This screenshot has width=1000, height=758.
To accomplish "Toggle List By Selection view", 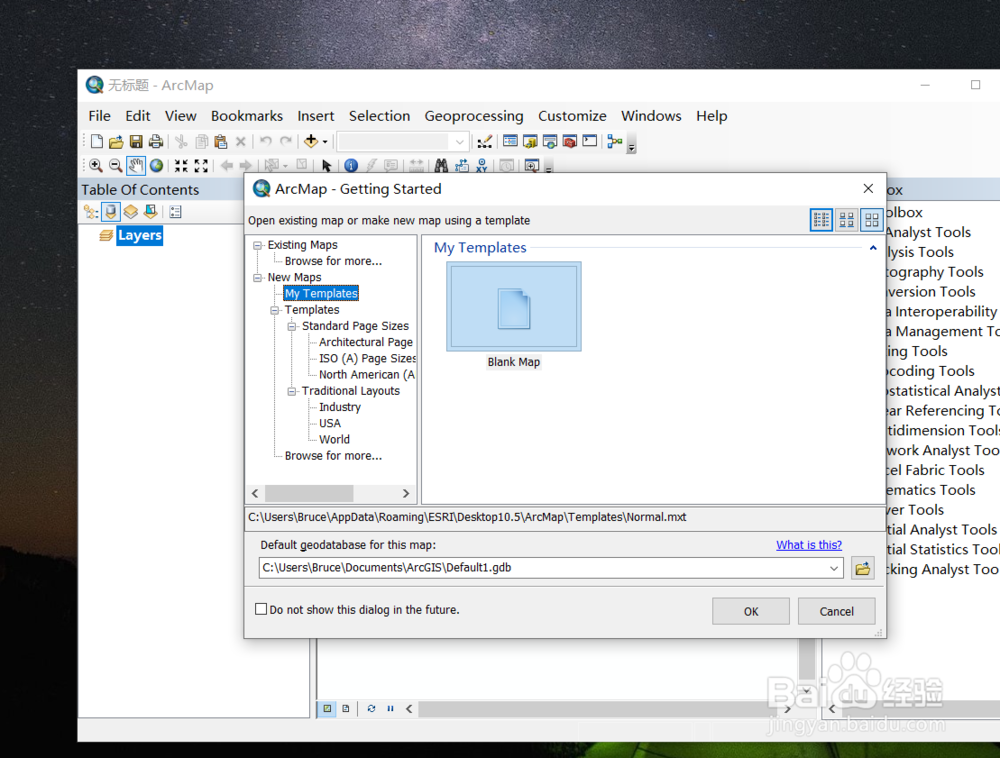I will [151, 212].
